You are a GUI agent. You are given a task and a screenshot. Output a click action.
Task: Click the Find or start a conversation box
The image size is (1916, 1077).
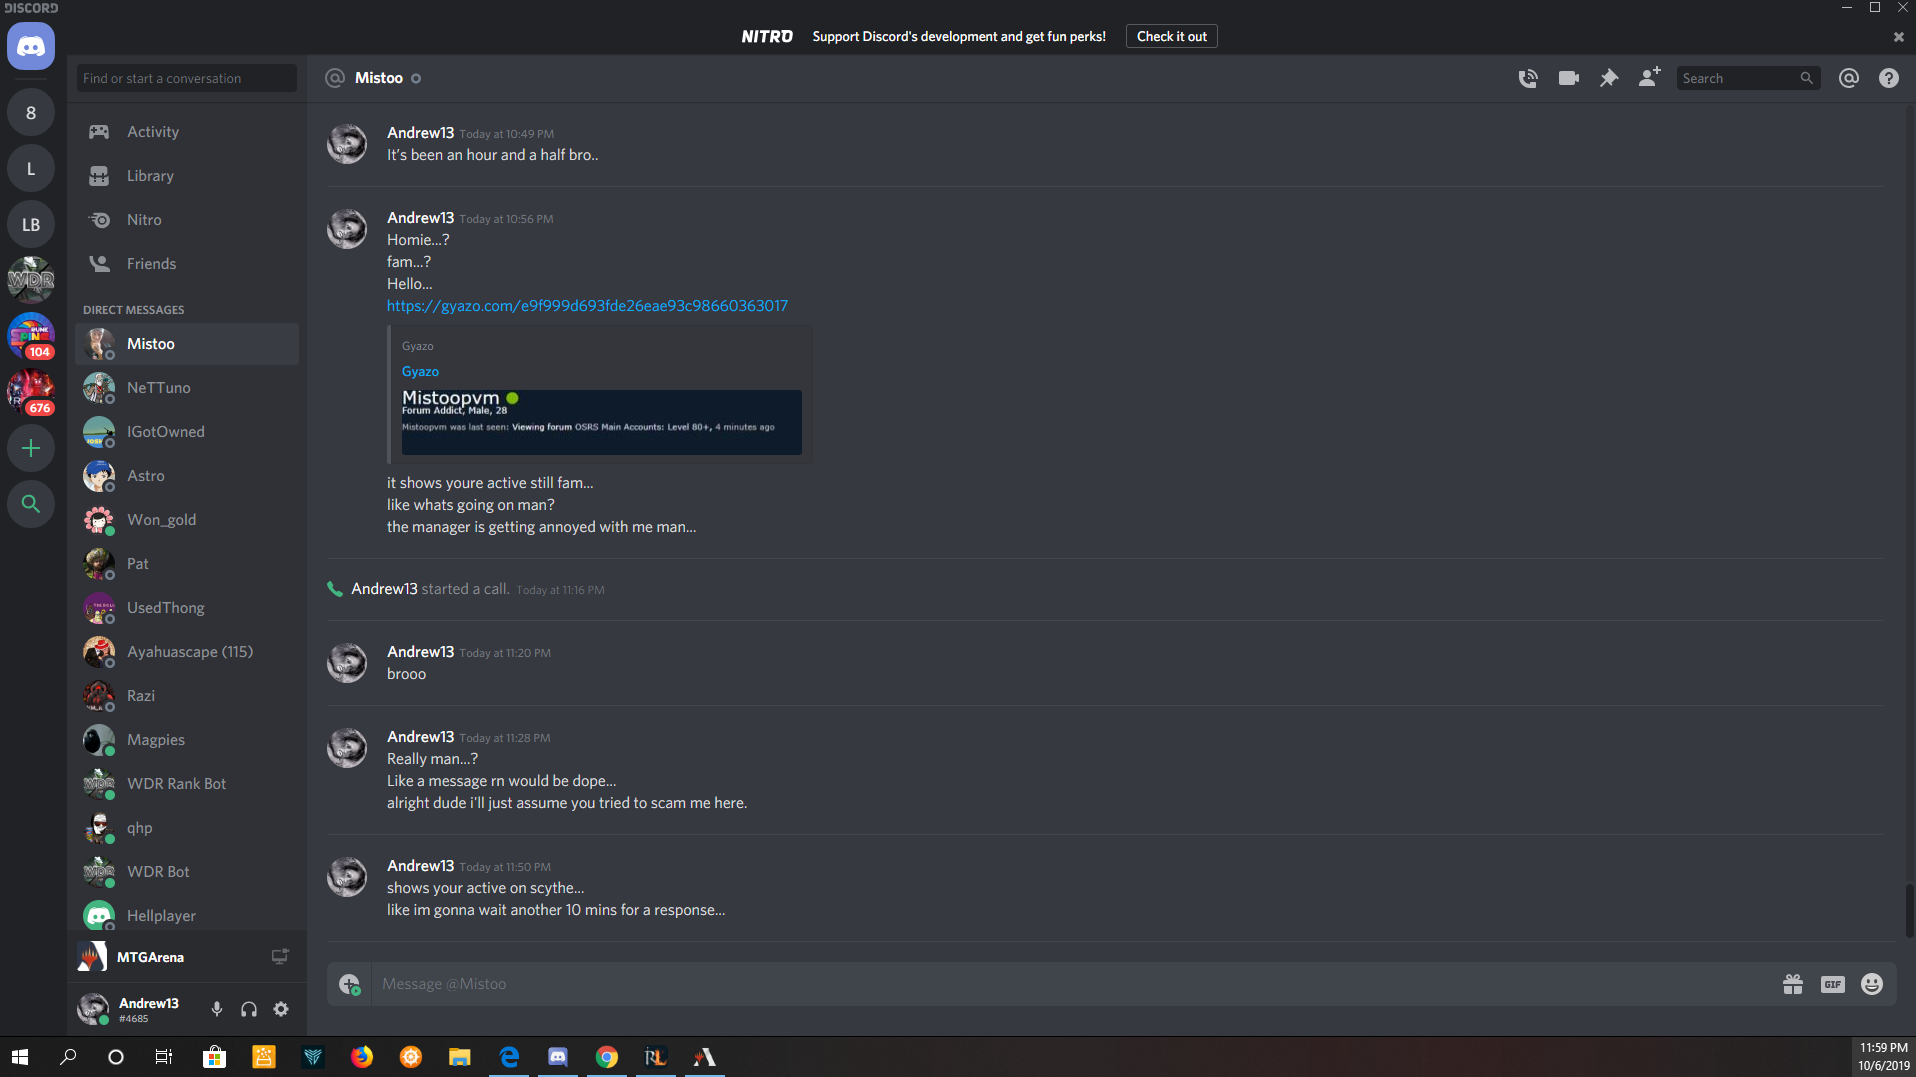(x=187, y=78)
